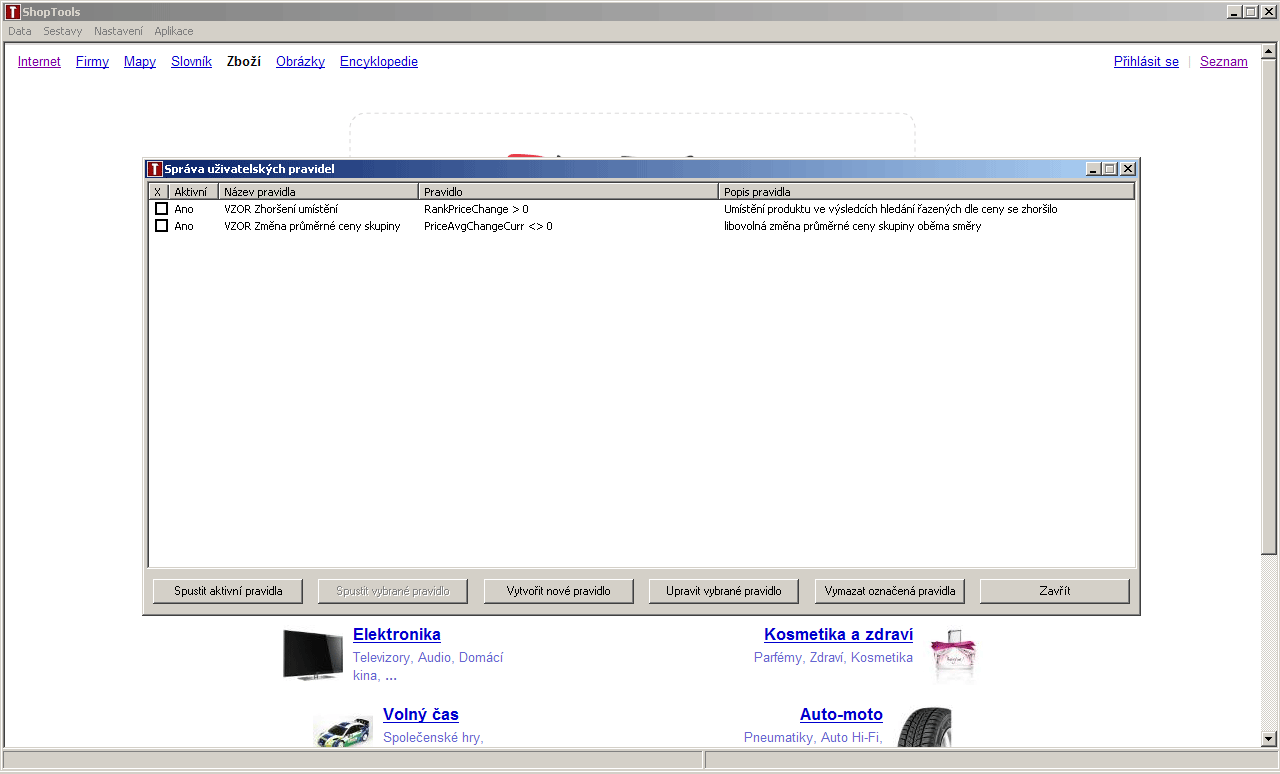Image resolution: width=1280 pixels, height=774 pixels.
Task: Open the Nastavení menu
Action: pos(118,31)
